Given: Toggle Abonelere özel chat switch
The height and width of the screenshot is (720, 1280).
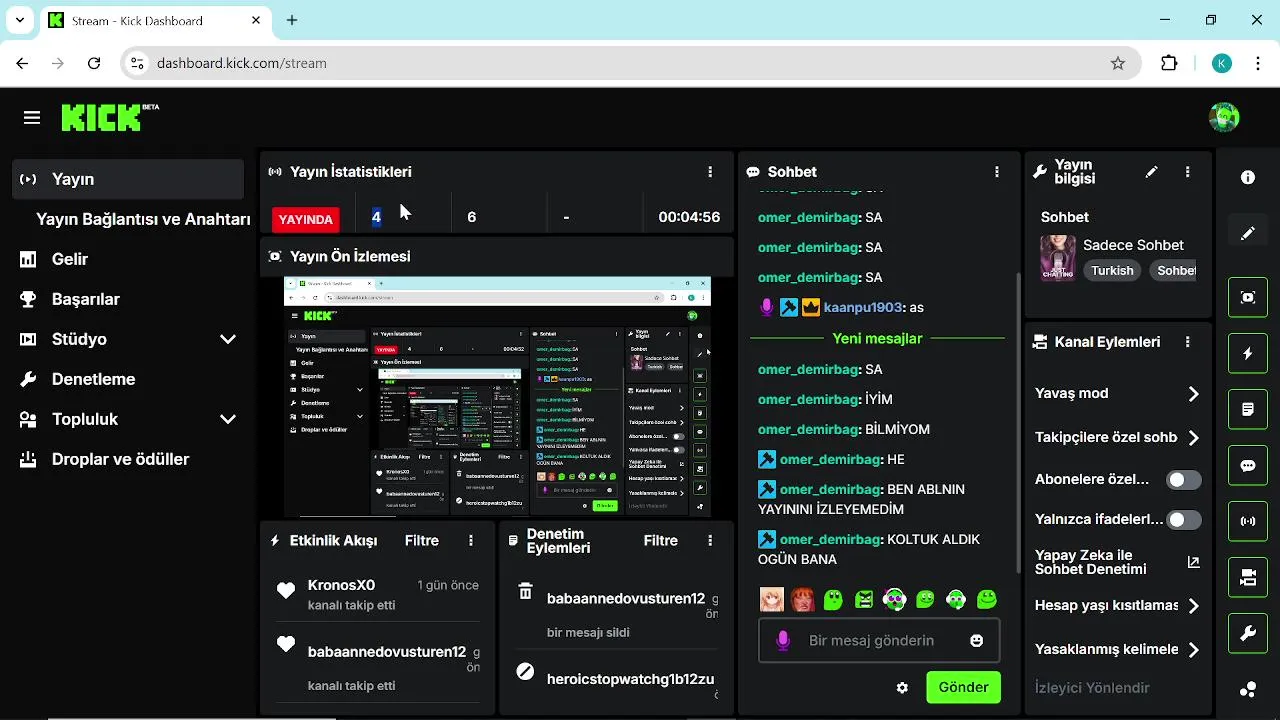Looking at the screenshot, I should pyautogui.click(x=1184, y=480).
